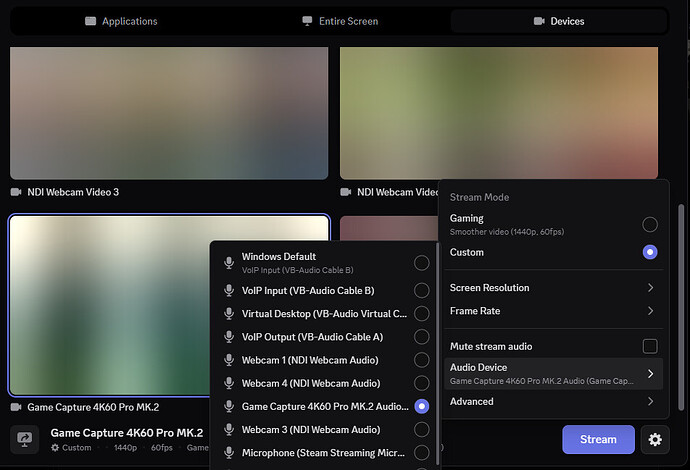This screenshot has width=690, height=470.
Task: Expand the Audio Device submenu chevron
Action: pyautogui.click(x=650, y=374)
